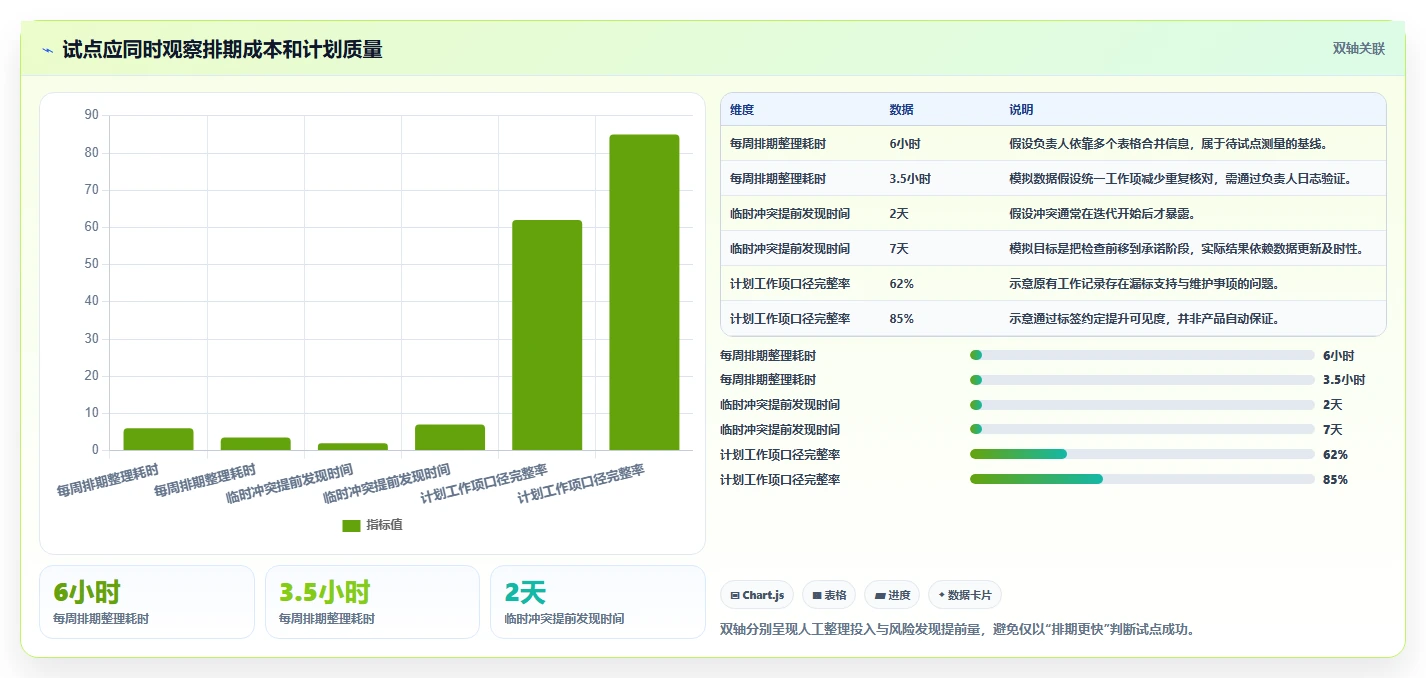This screenshot has width=1426, height=678.
Task: Click the 2天 cell in the table
Action: click(899, 214)
